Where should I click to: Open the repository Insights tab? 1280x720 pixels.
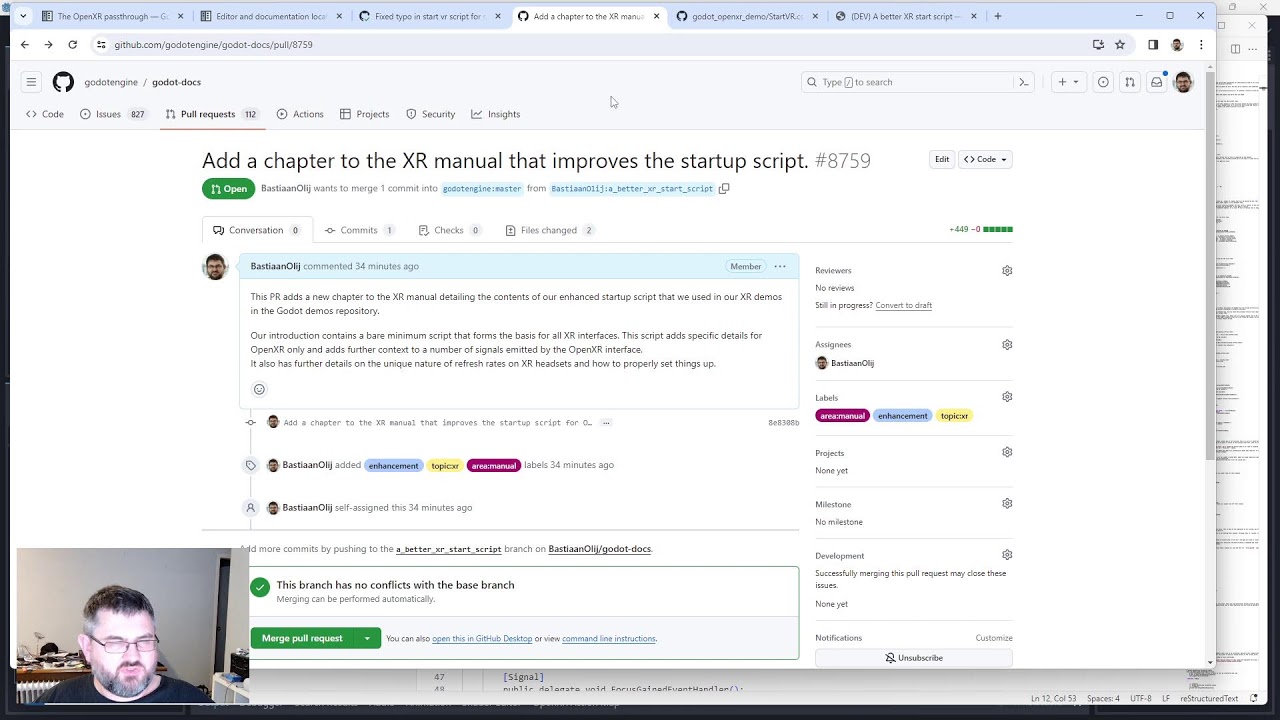(x=496, y=114)
